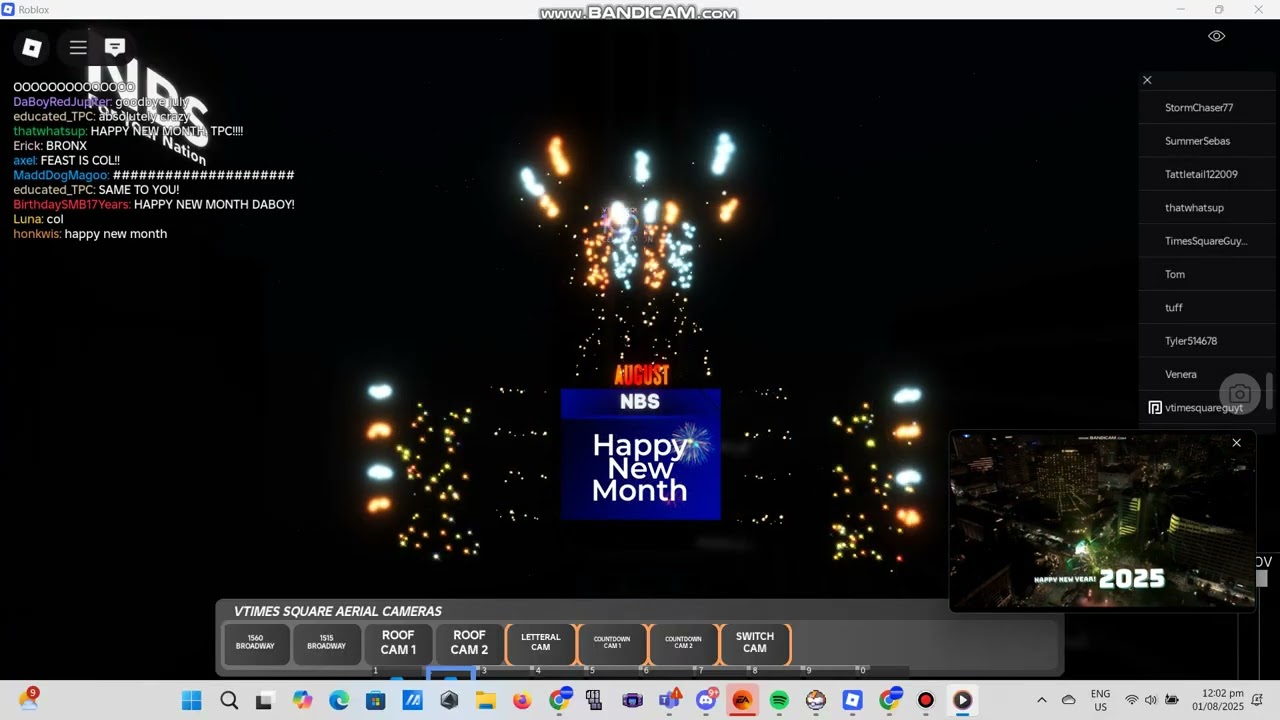The height and width of the screenshot is (720, 1280).
Task: Toggle the eye visibility icon
Action: click(x=1216, y=36)
